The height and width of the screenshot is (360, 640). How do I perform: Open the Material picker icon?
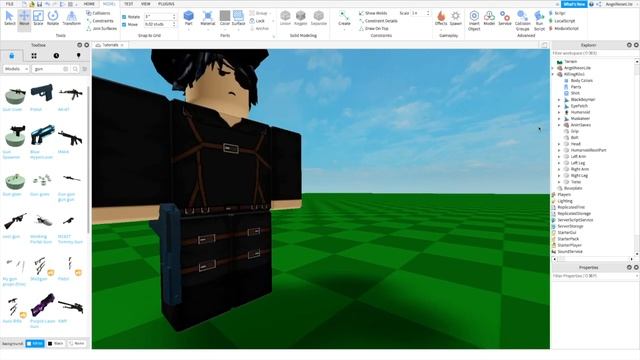coord(207,18)
